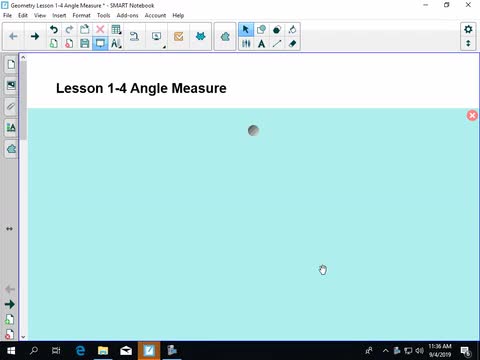This screenshot has height=360, width=480.
Task: Switch sidebar side with double-arrow icon
Action: 9,229
